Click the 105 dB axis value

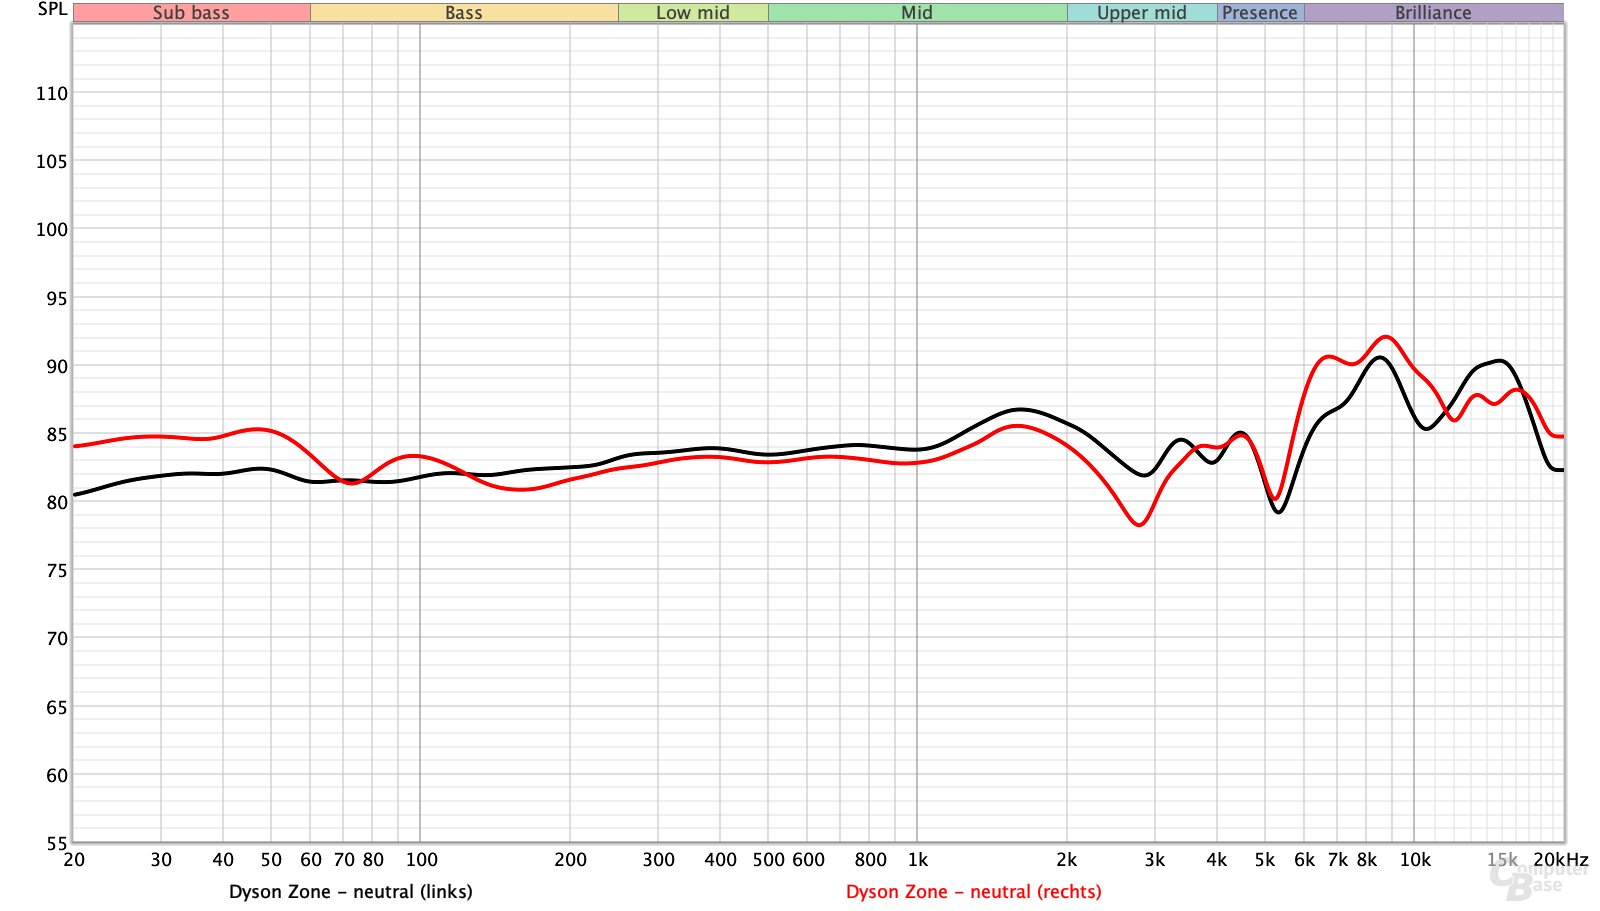[x=52, y=161]
